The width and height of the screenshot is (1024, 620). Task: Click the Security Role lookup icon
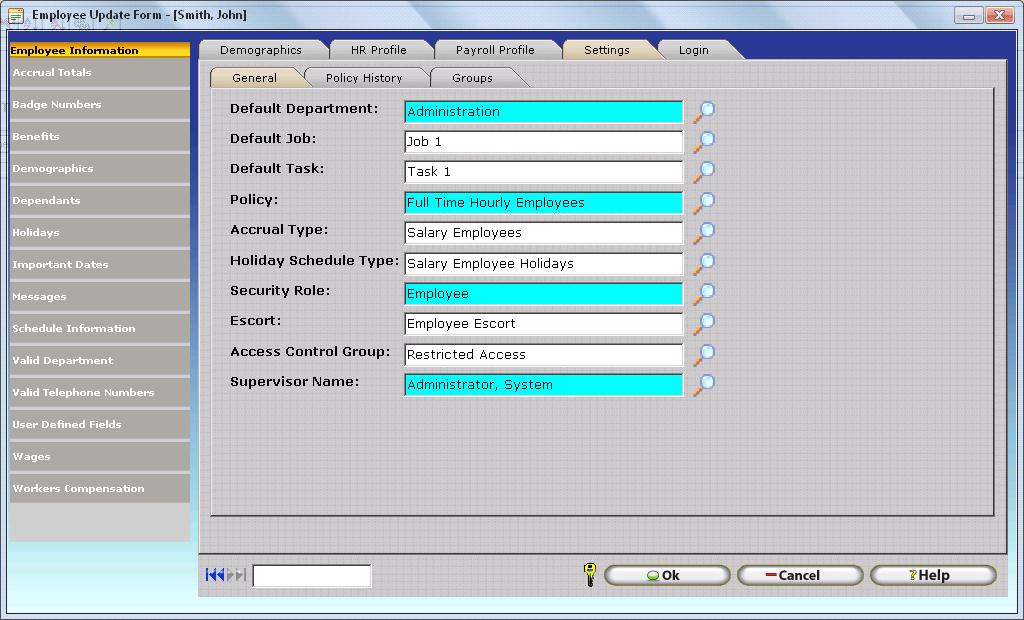704,294
